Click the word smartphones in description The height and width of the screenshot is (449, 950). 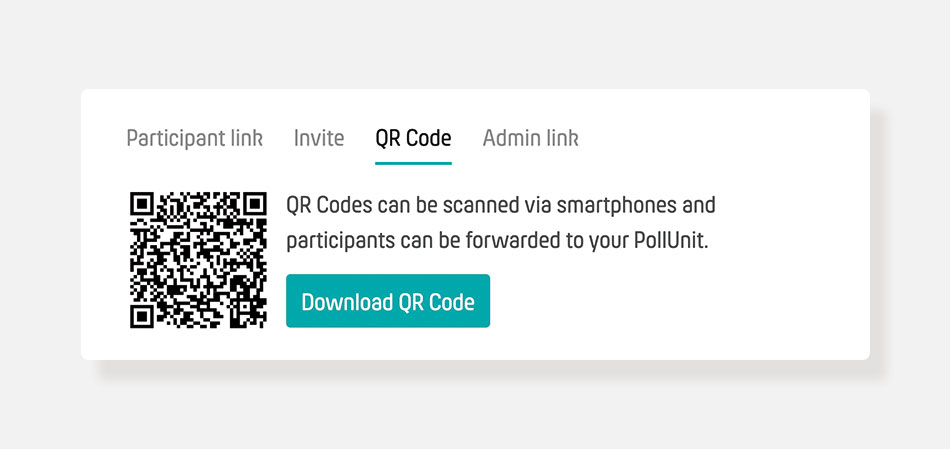616,206
